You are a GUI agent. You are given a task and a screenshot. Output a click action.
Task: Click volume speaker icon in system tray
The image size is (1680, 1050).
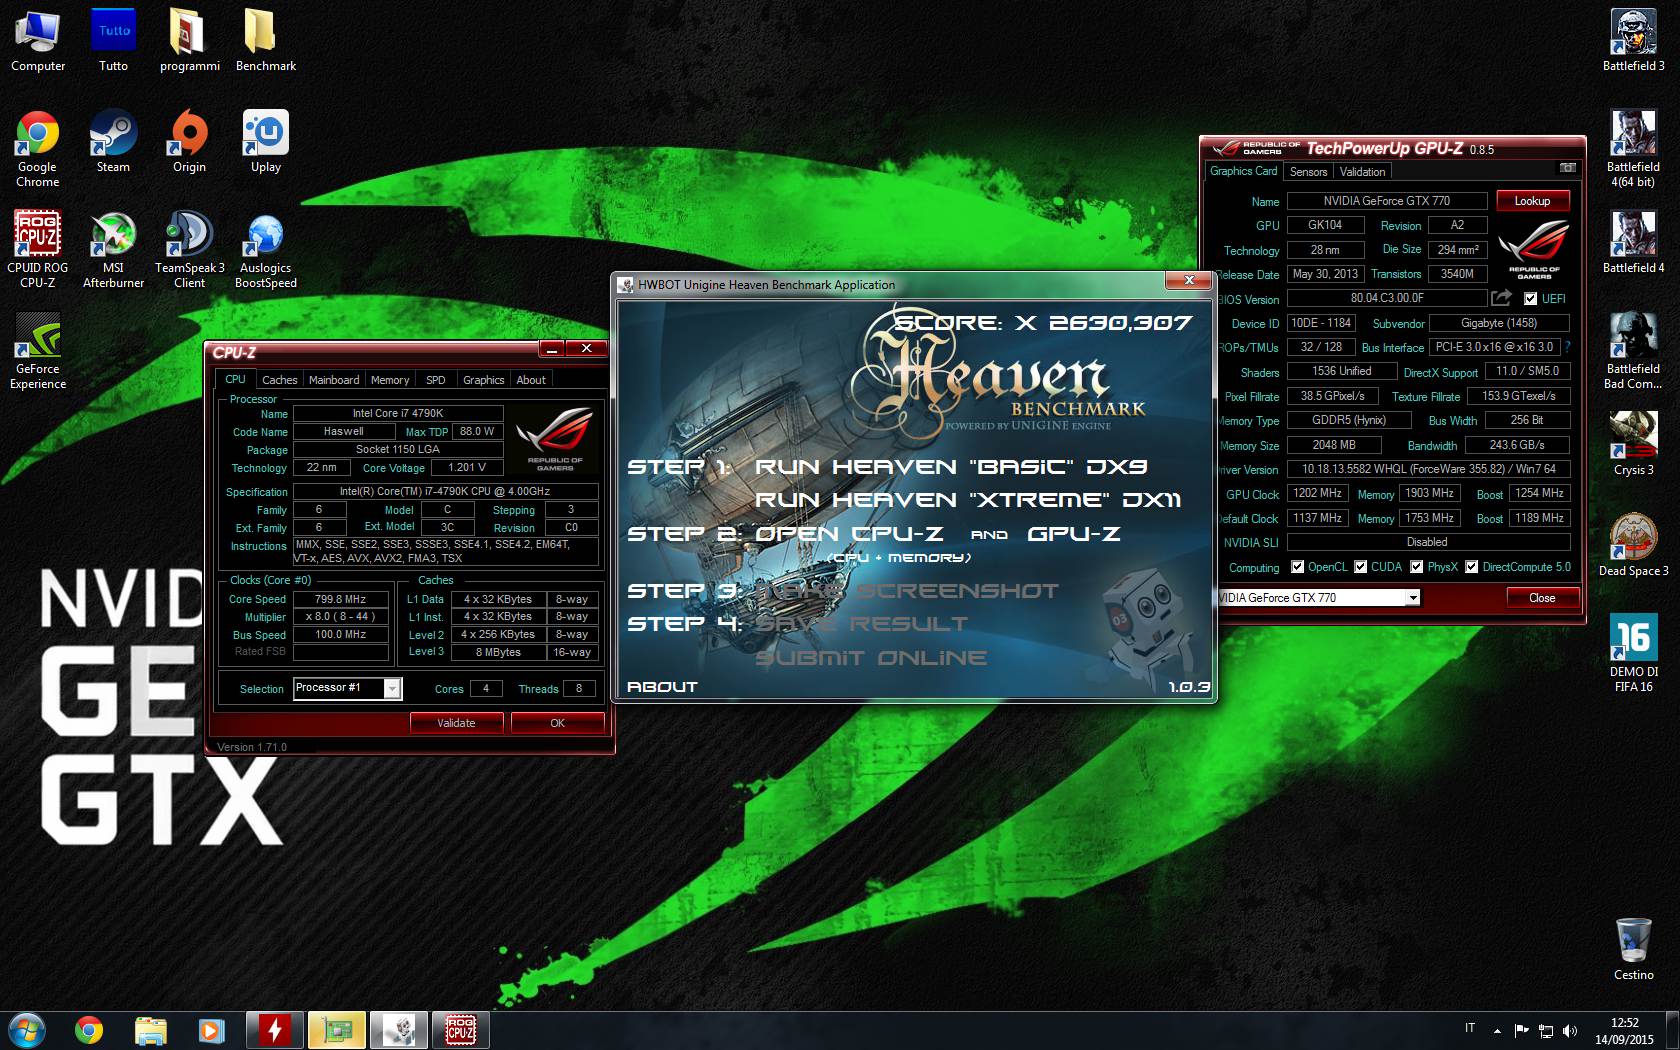coord(1569,1030)
